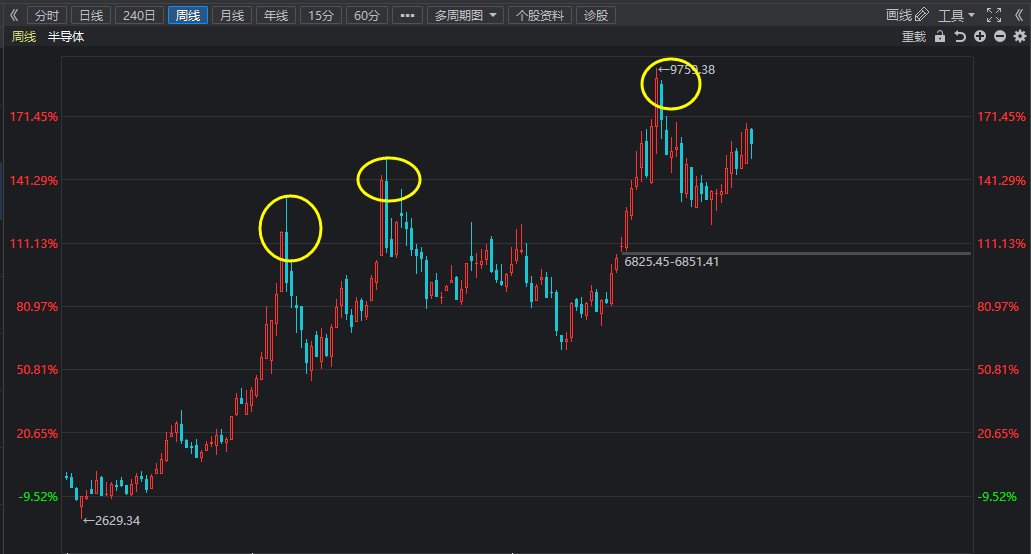
Task: Click the 半导体 sector name label
Action: (x=66, y=37)
